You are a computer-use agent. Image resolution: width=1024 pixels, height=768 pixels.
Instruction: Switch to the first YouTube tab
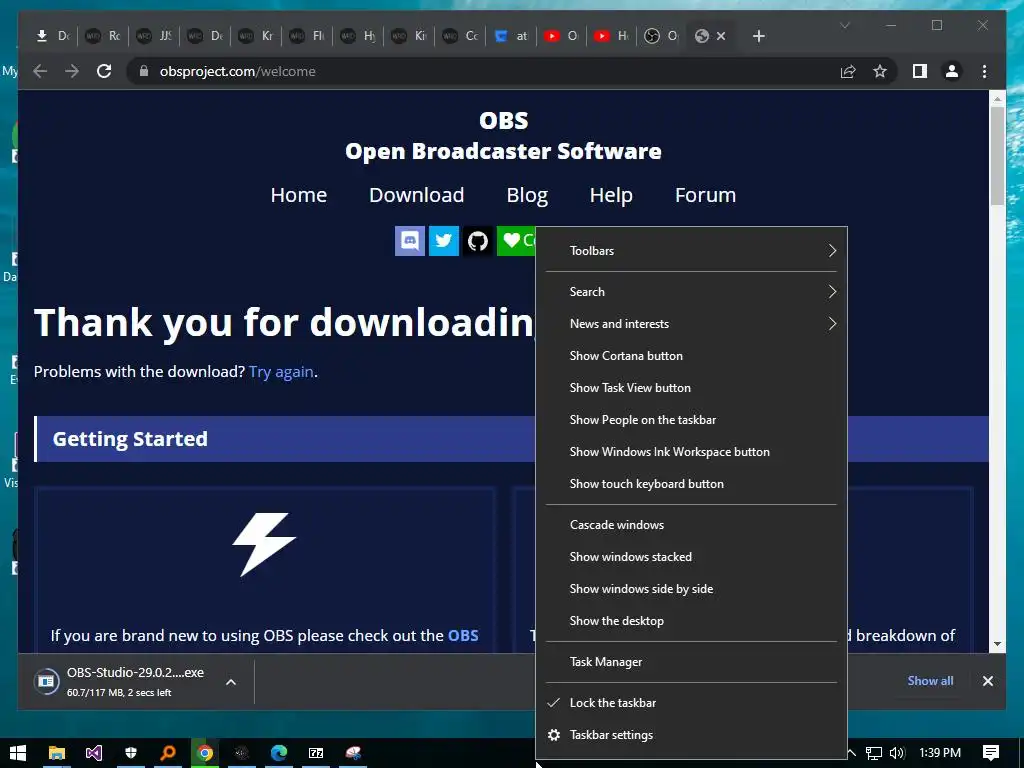click(561, 36)
